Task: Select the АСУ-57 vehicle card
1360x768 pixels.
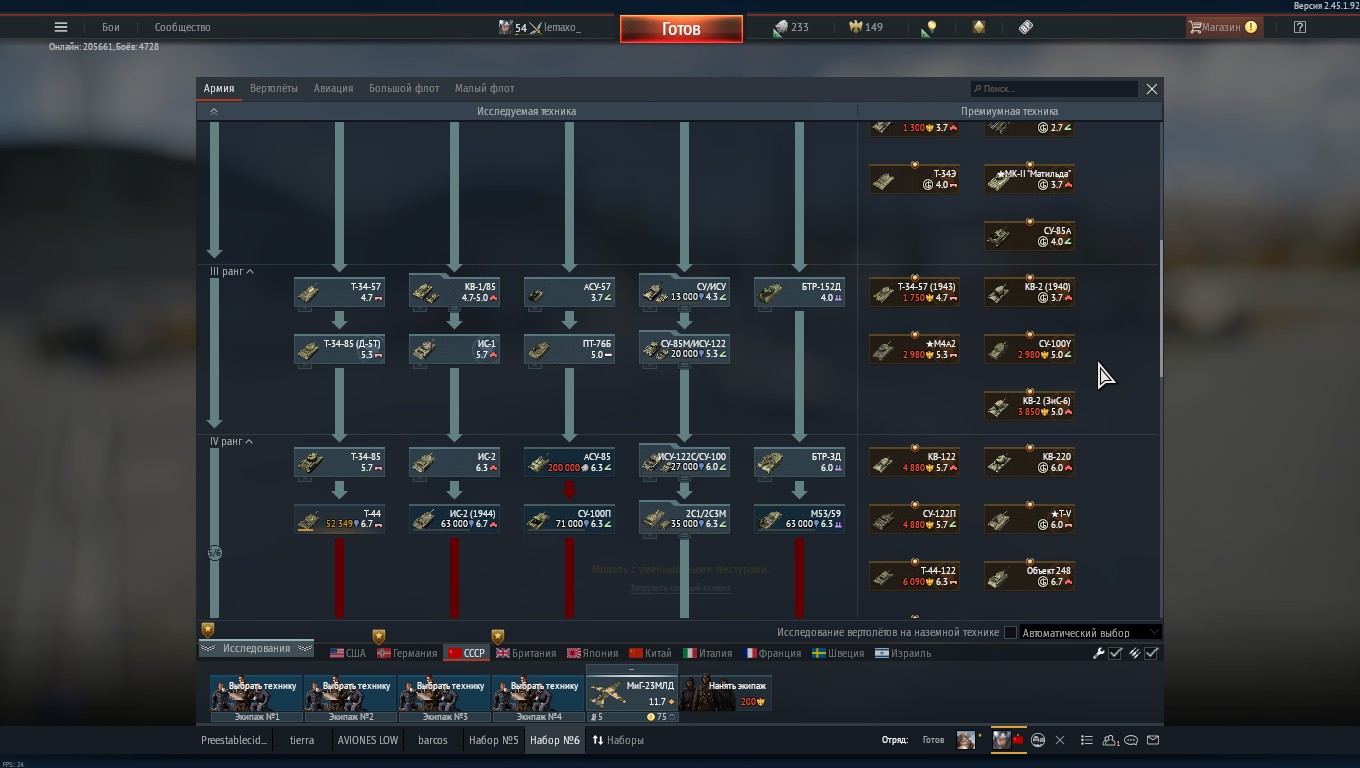Action: click(x=569, y=292)
